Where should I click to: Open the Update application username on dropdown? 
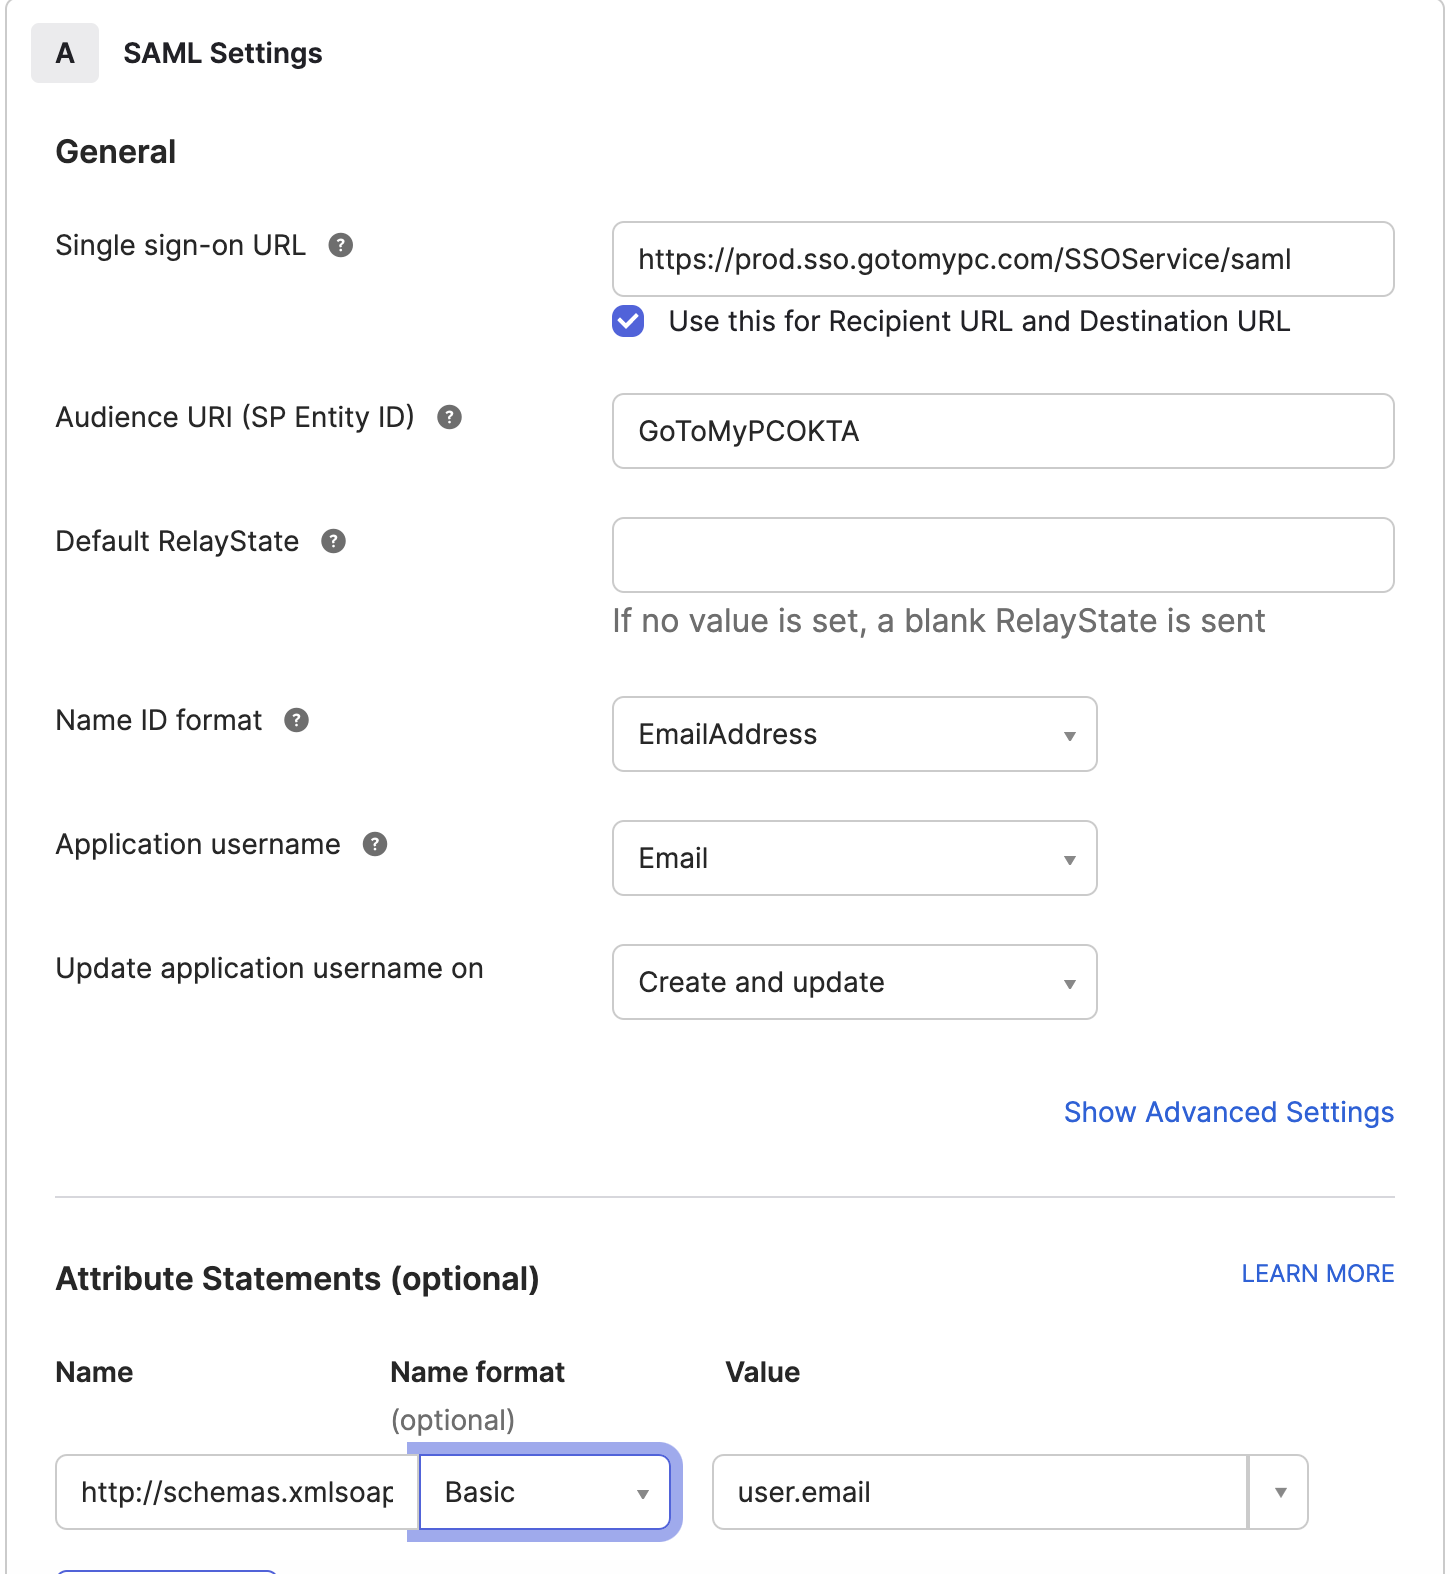(853, 982)
